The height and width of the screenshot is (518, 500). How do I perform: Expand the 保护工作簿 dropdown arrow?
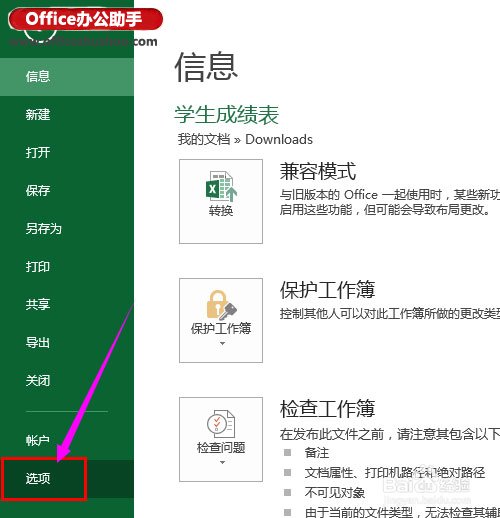tap(222, 343)
